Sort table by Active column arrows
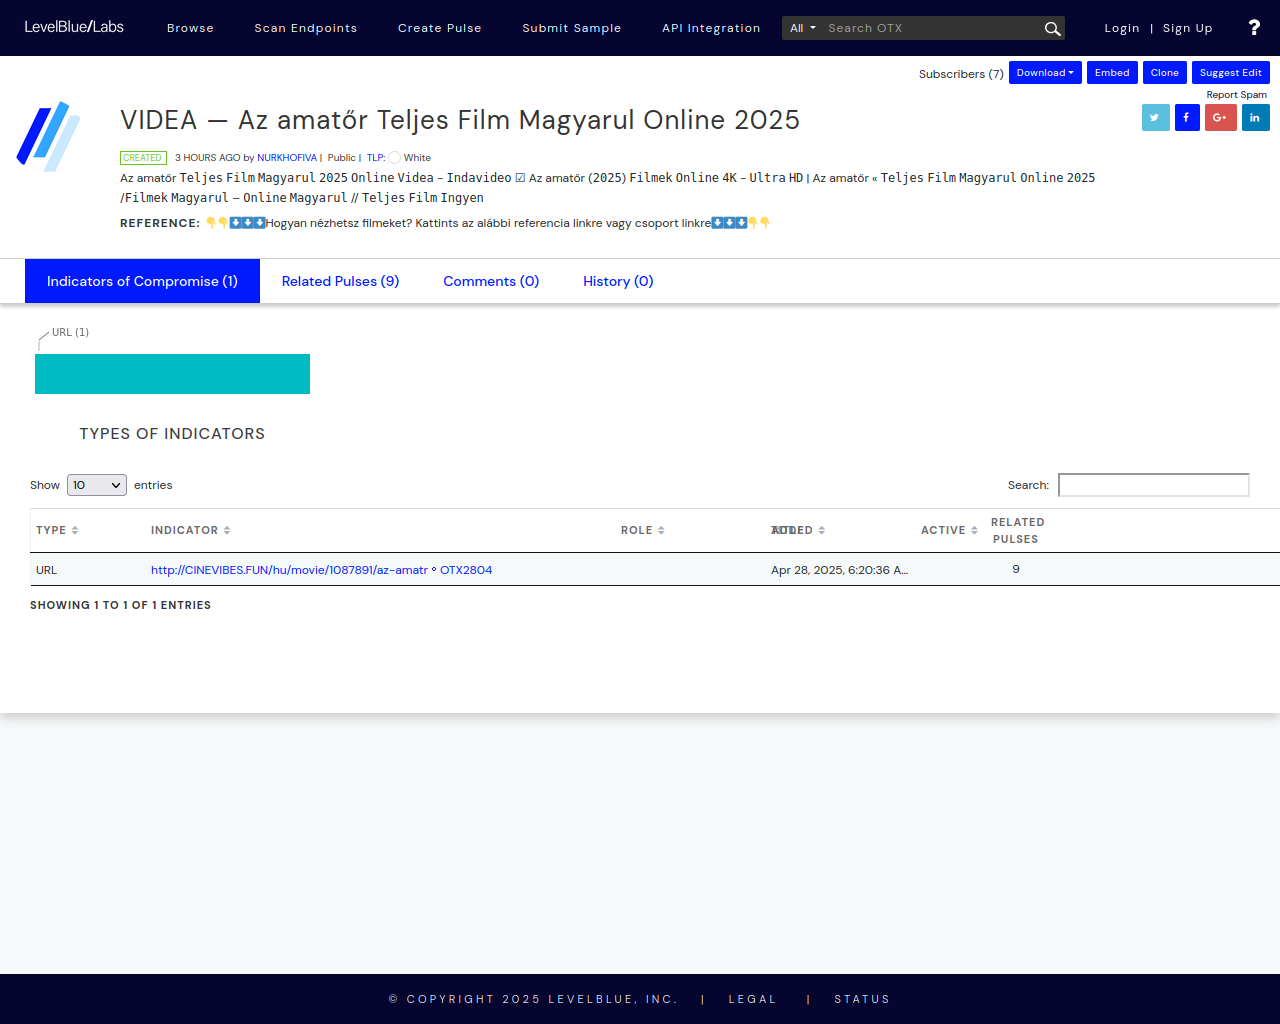 (974, 530)
